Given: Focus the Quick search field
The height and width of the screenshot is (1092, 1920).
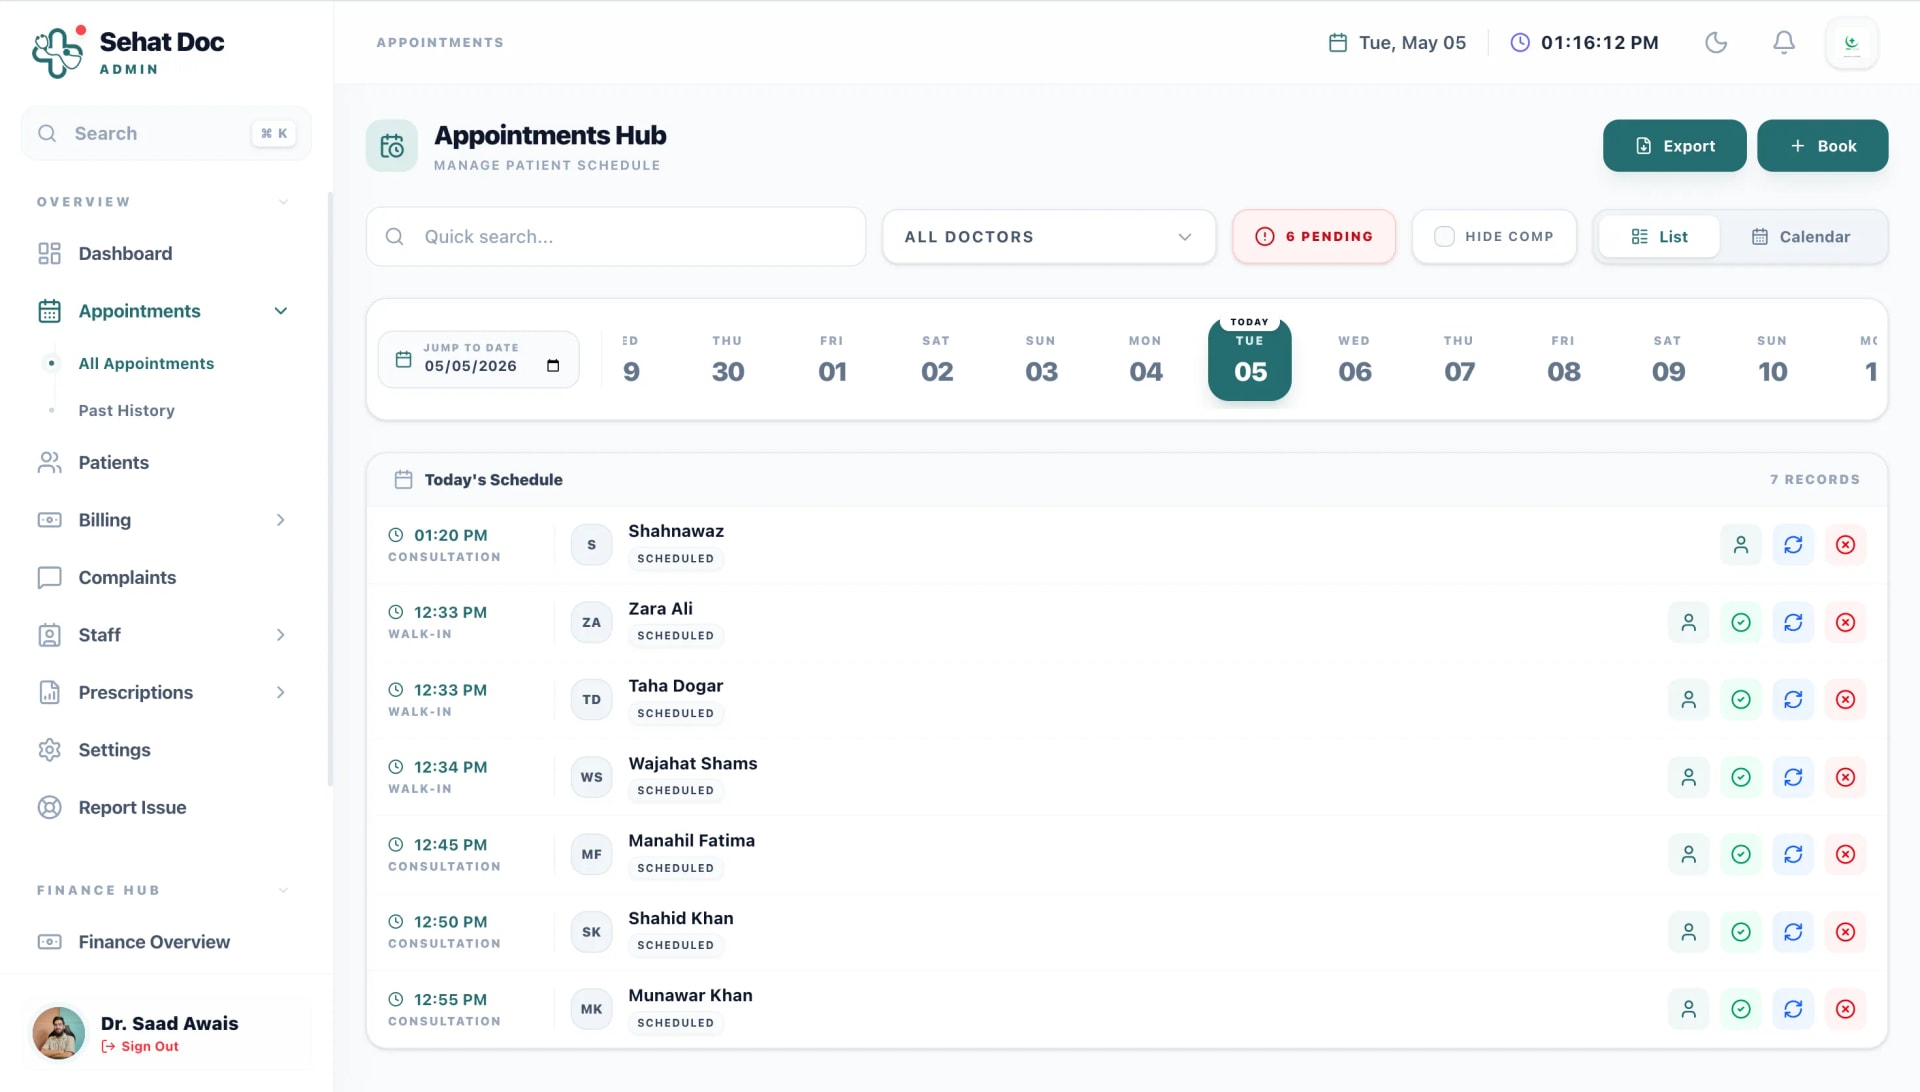Looking at the screenshot, I should (x=616, y=237).
